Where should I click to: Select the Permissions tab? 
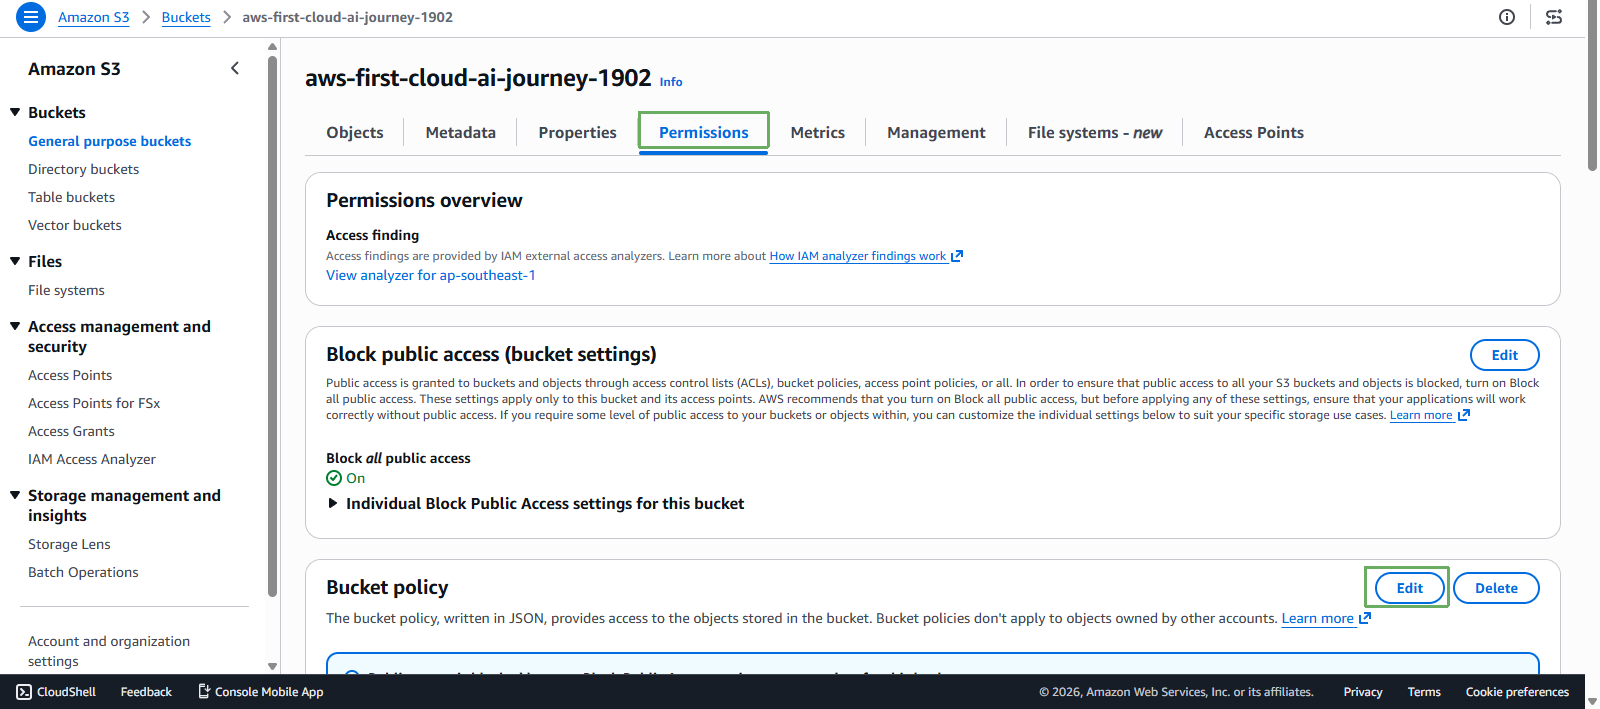[x=704, y=132]
